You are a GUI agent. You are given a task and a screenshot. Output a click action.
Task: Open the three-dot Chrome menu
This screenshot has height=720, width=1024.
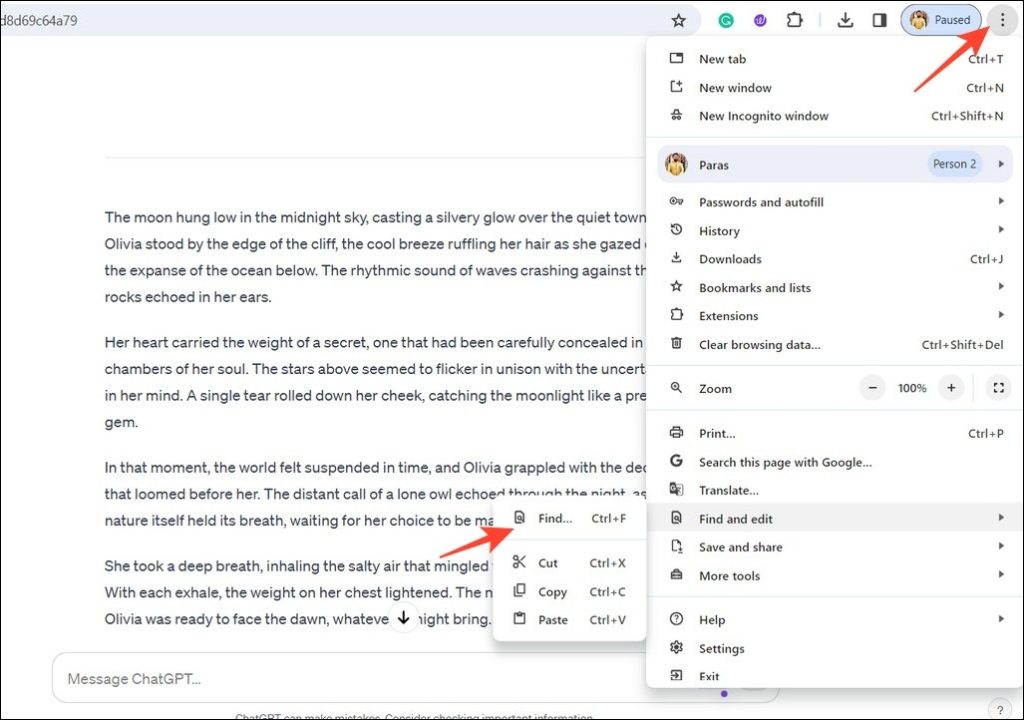click(x=1002, y=19)
